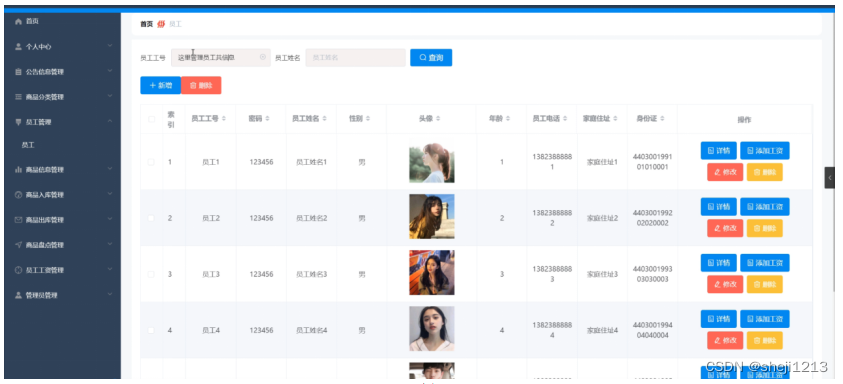Check the row checkbox for 员工2

(151, 218)
